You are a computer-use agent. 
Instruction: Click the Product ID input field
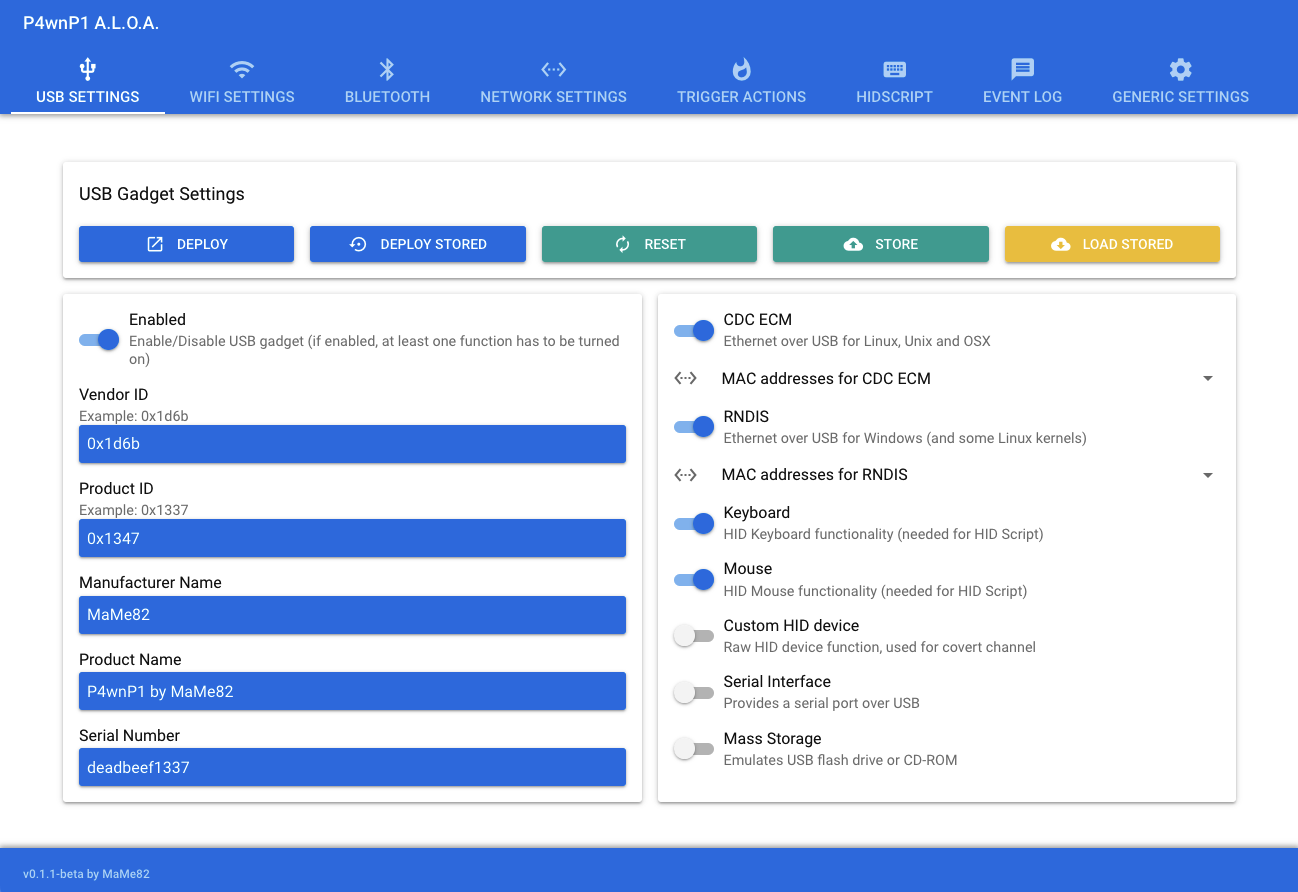(352, 538)
